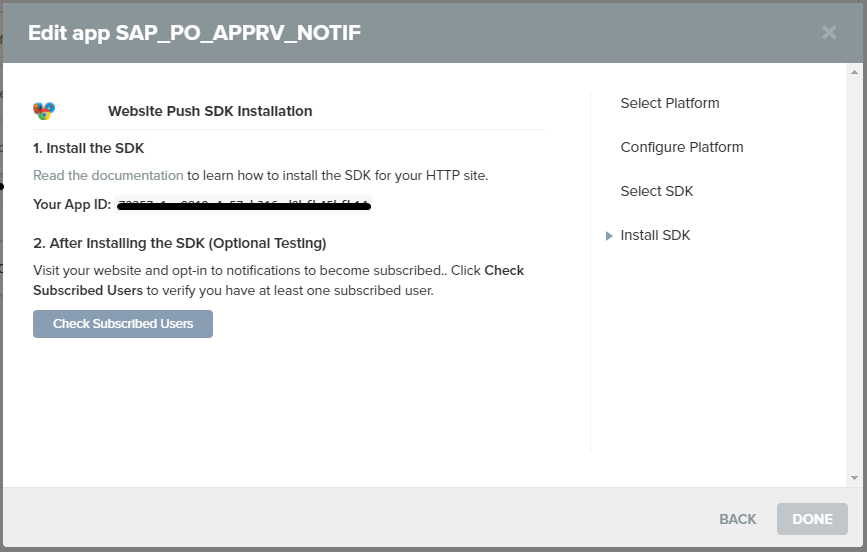Image resolution: width=867 pixels, height=552 pixels.
Task: Click the 'Website Push SDK Installation' heading
Action: (210, 111)
